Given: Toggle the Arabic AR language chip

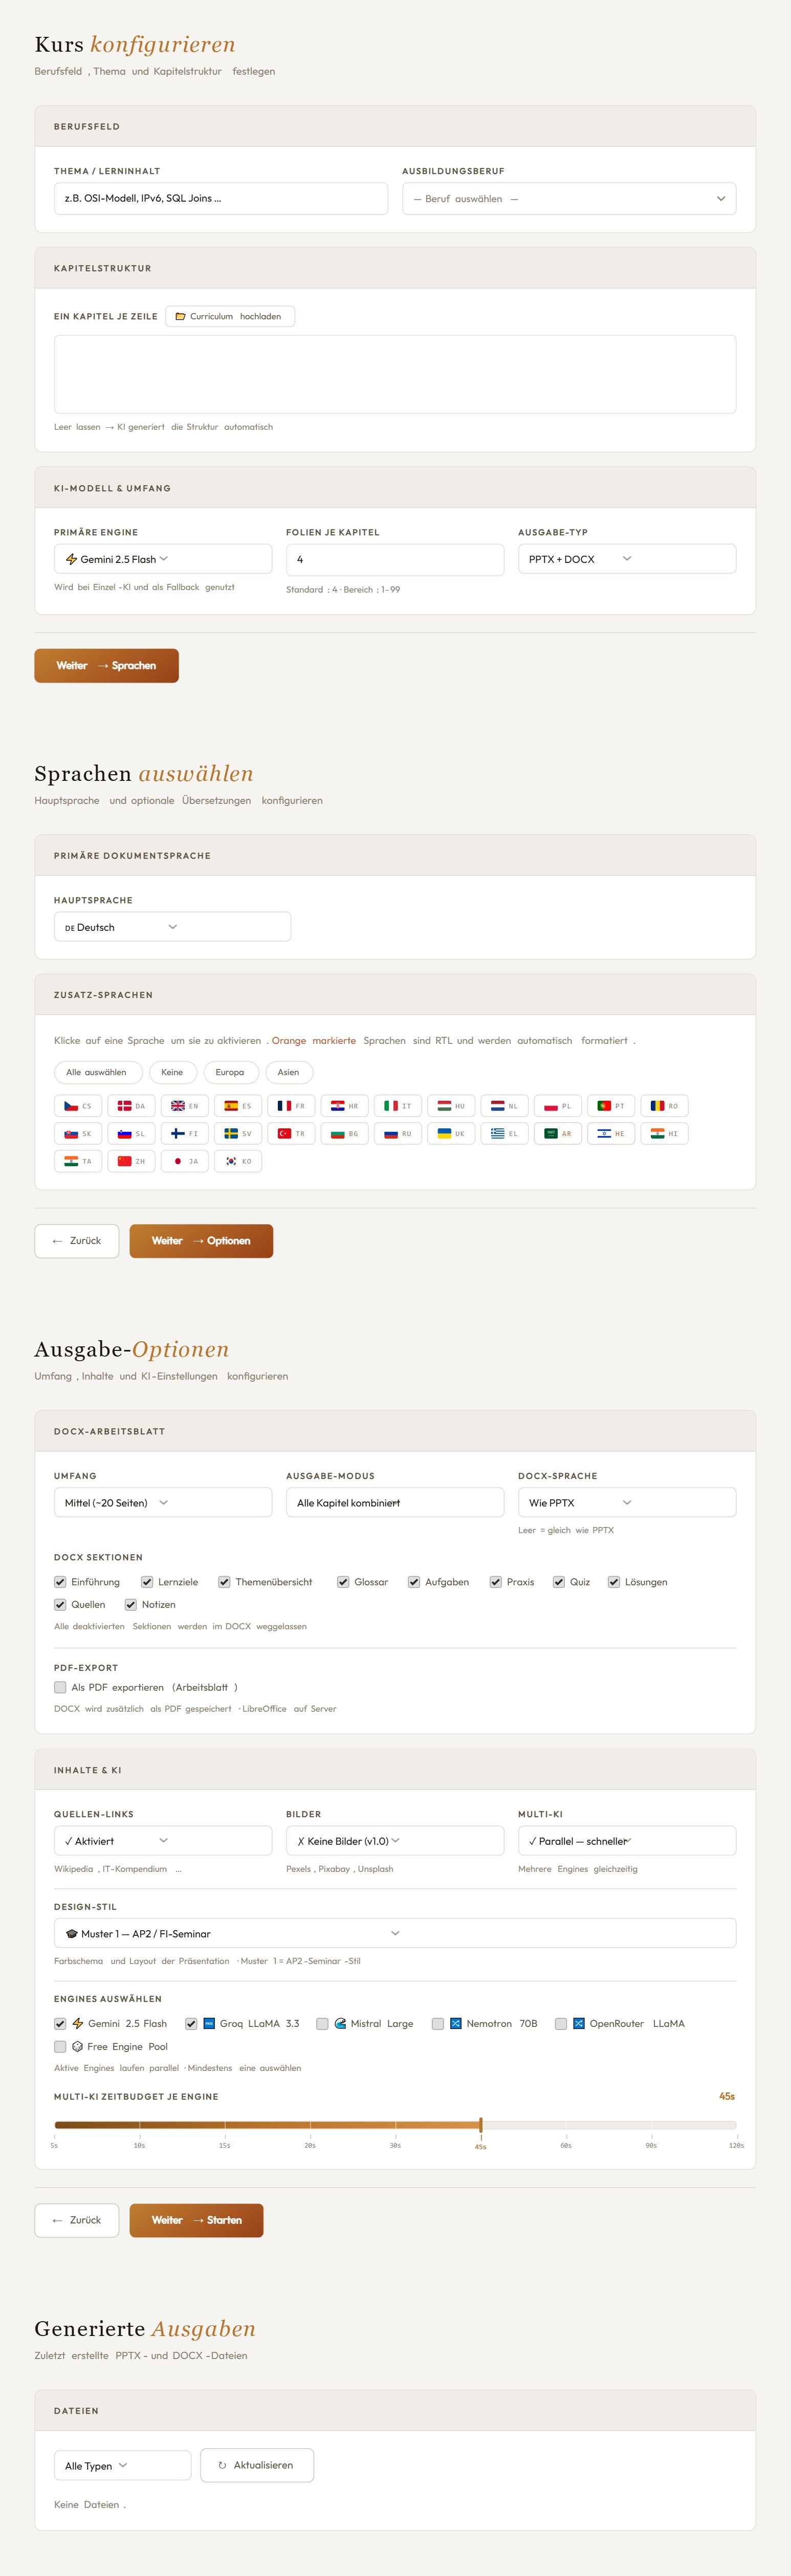Looking at the screenshot, I should pos(558,1134).
